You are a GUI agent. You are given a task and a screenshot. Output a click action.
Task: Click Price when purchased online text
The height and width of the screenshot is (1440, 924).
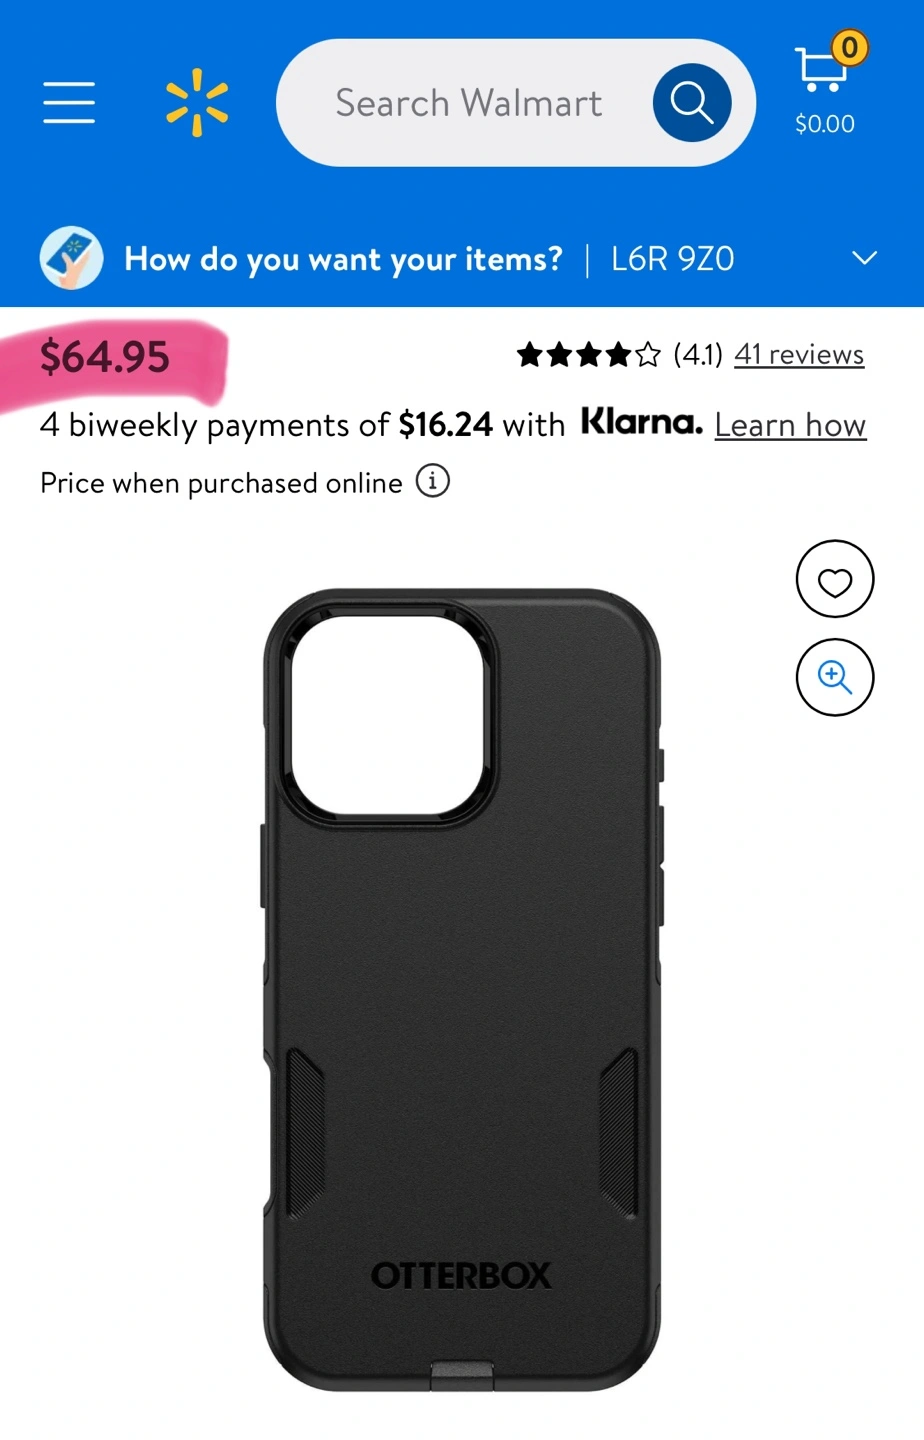(x=221, y=483)
